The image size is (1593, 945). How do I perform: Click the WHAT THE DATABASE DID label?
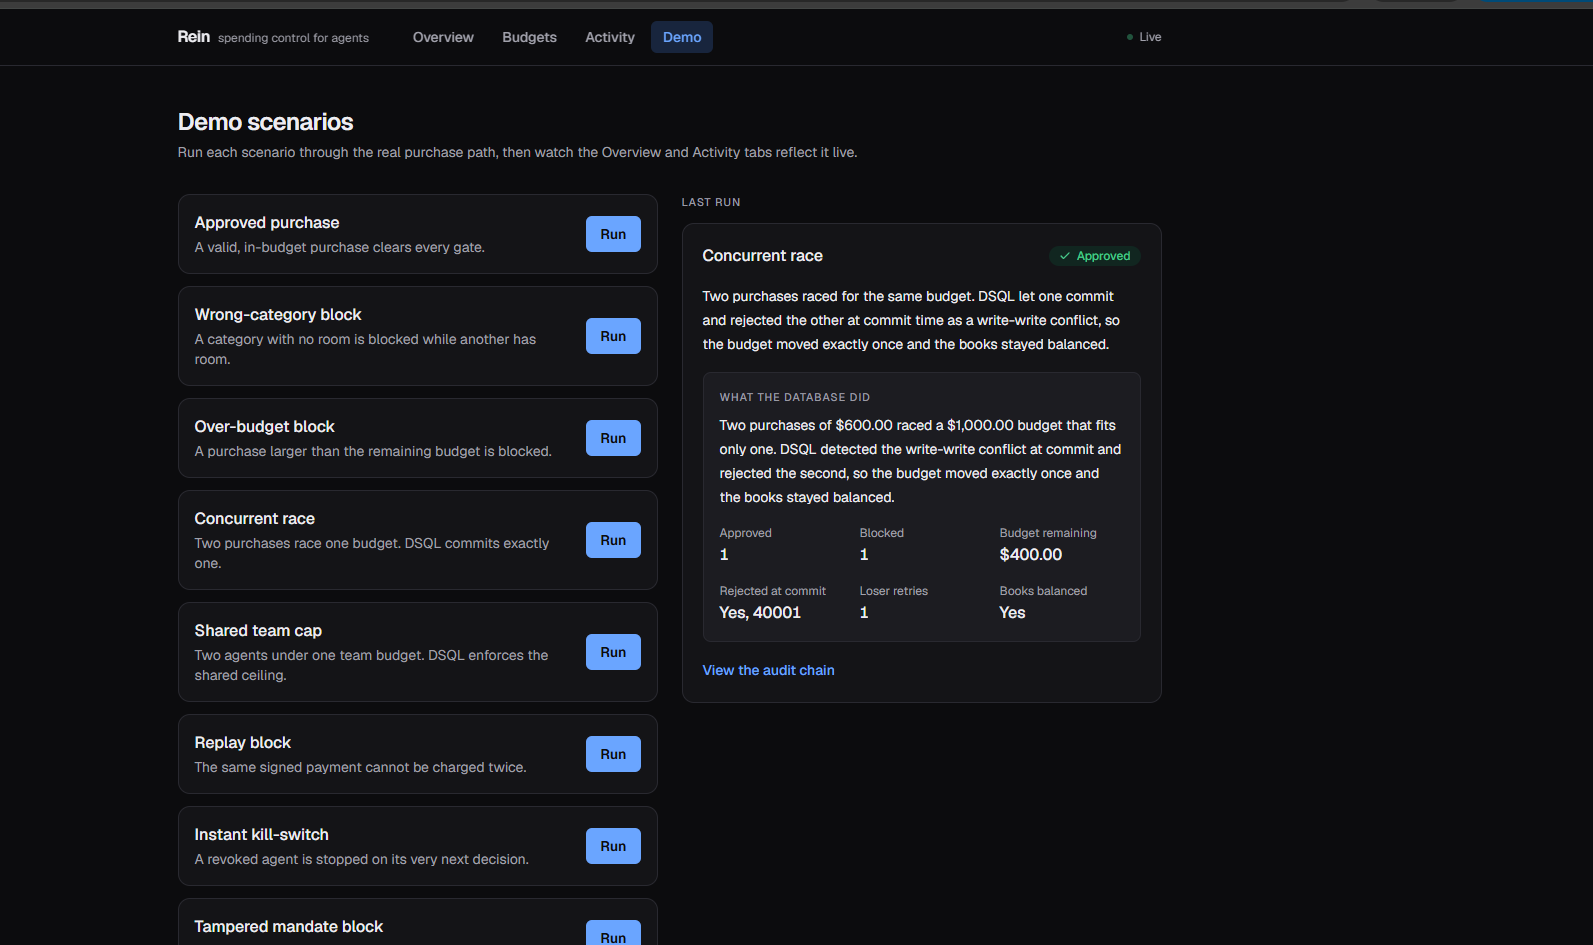point(795,397)
